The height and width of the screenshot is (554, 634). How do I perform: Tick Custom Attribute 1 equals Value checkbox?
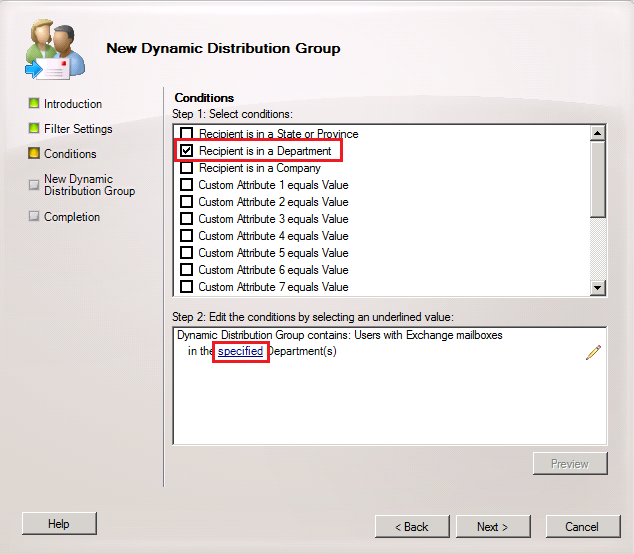[x=186, y=185]
